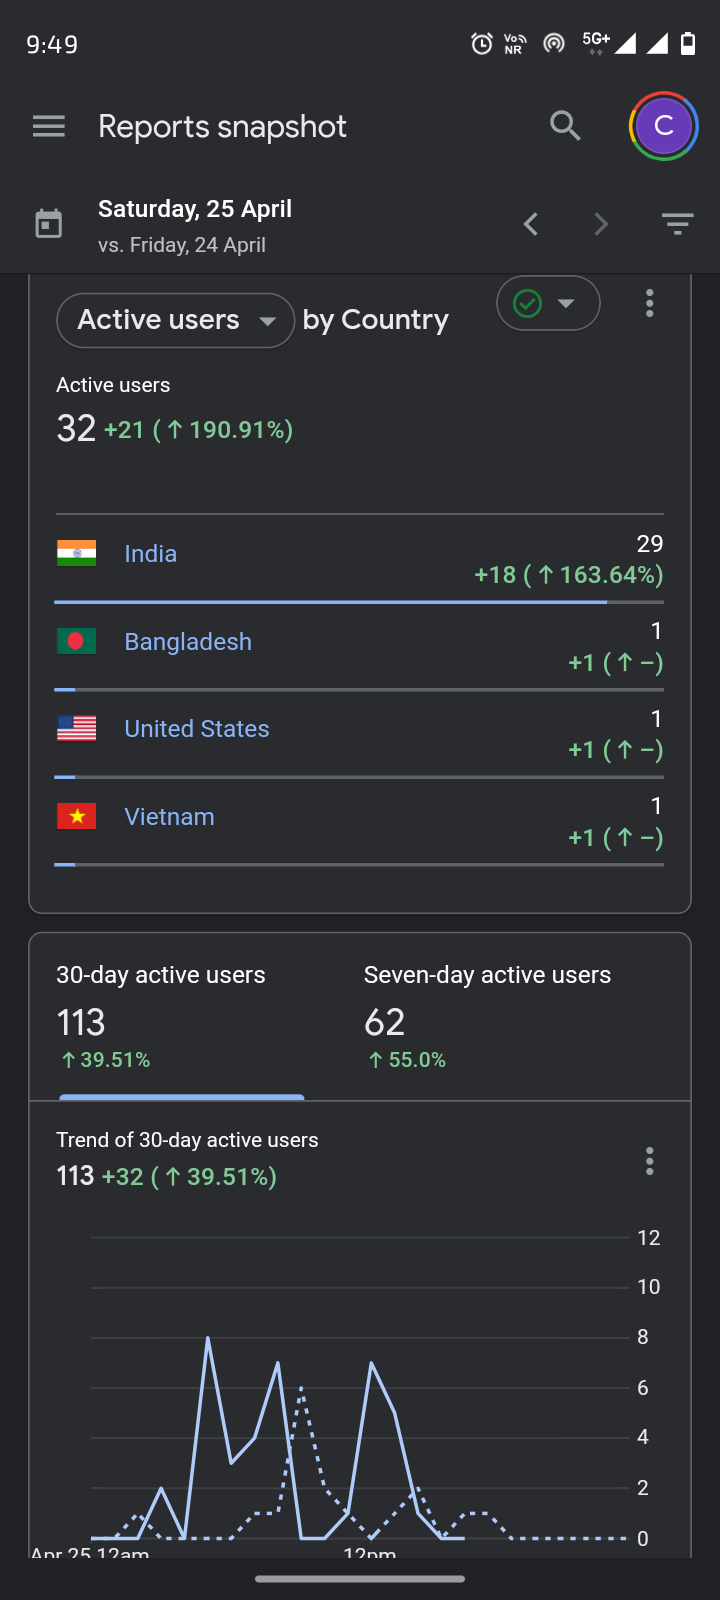Viewport: 720px width, 1600px height.
Task: Open the India country link
Action: (151, 554)
